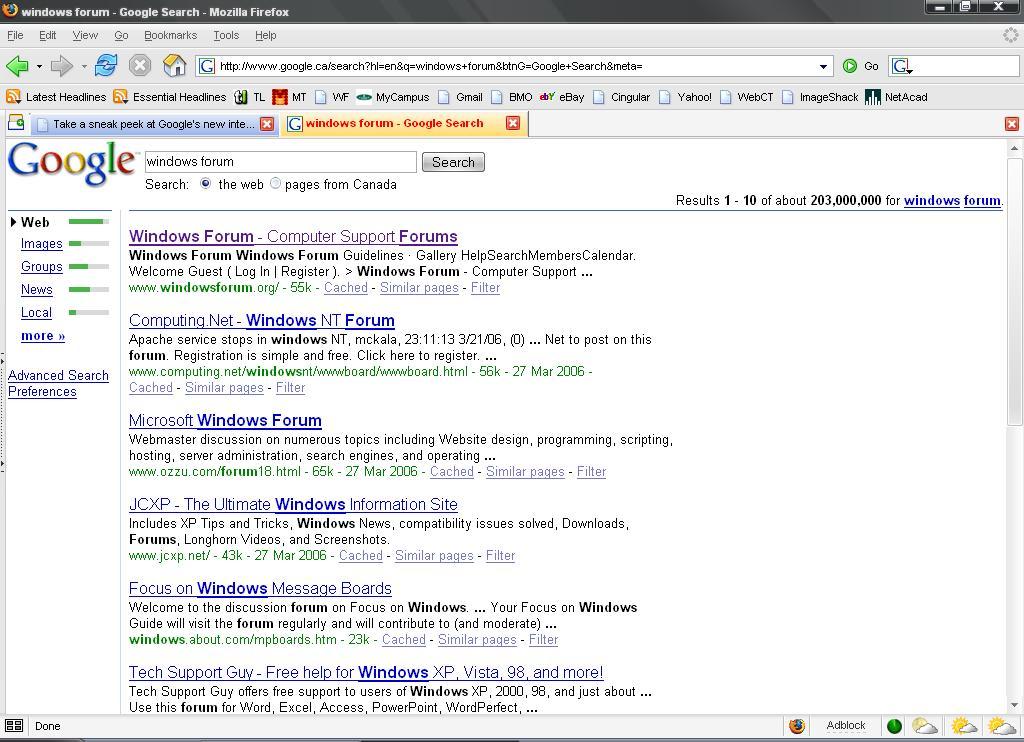Switch to Local search
The image size is (1024, 742).
coord(37,312)
